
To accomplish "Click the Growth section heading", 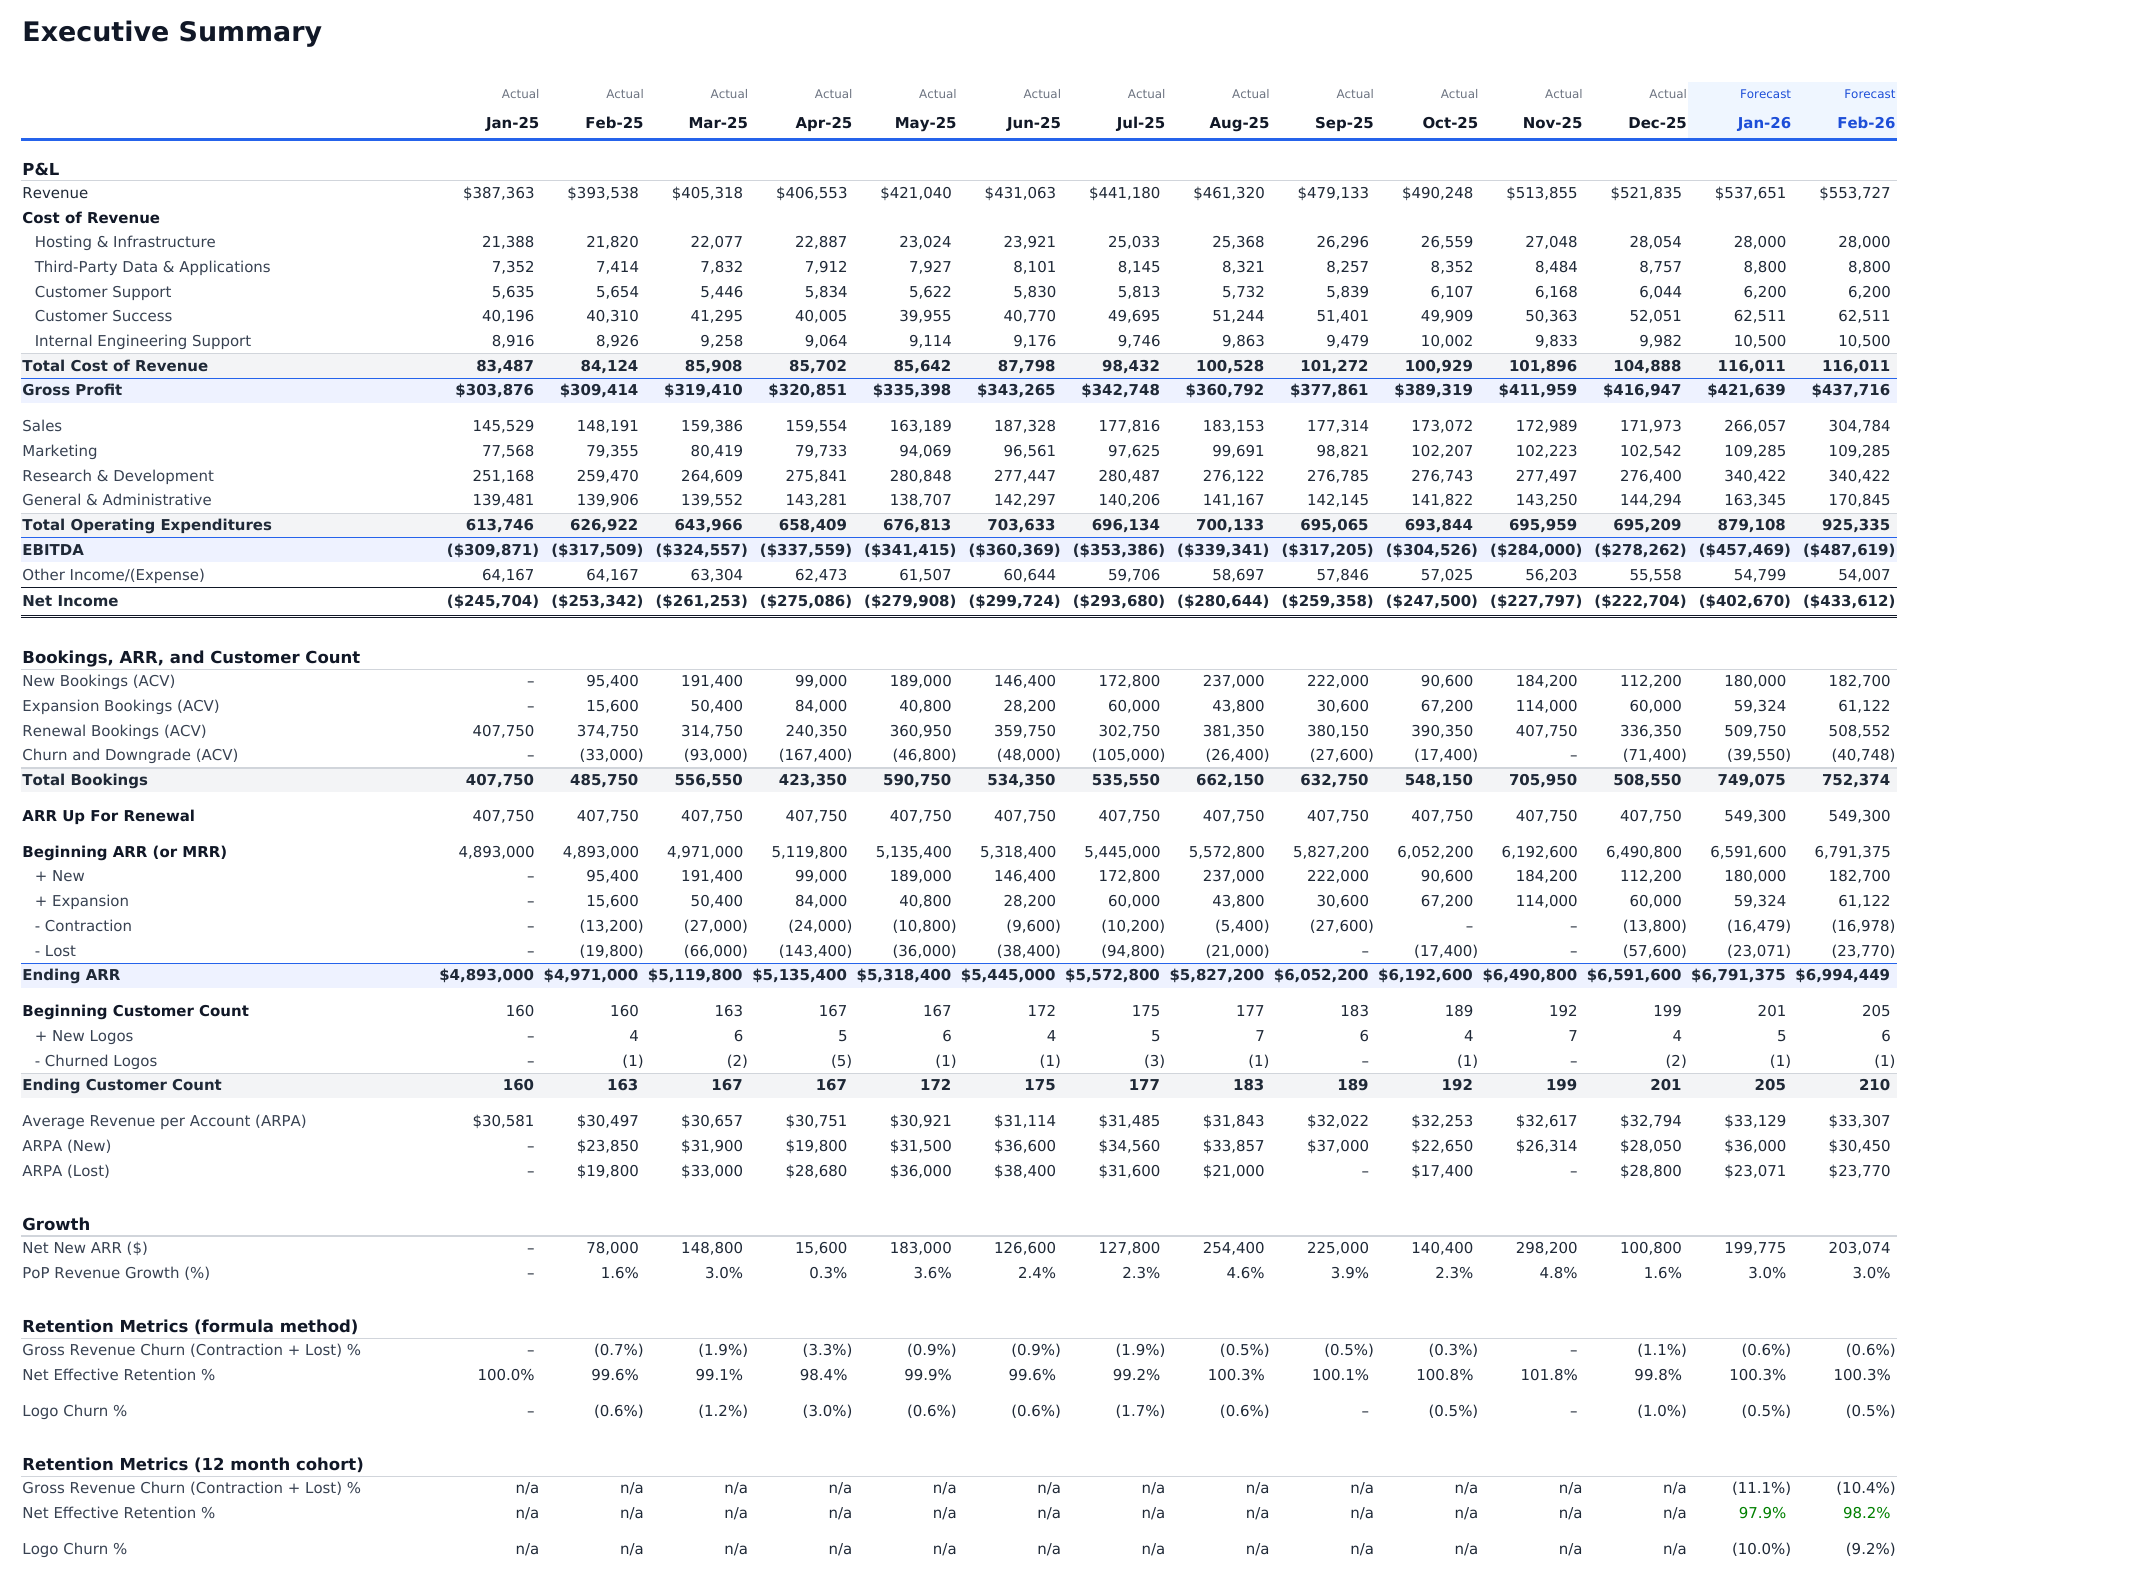I will tap(56, 1224).
